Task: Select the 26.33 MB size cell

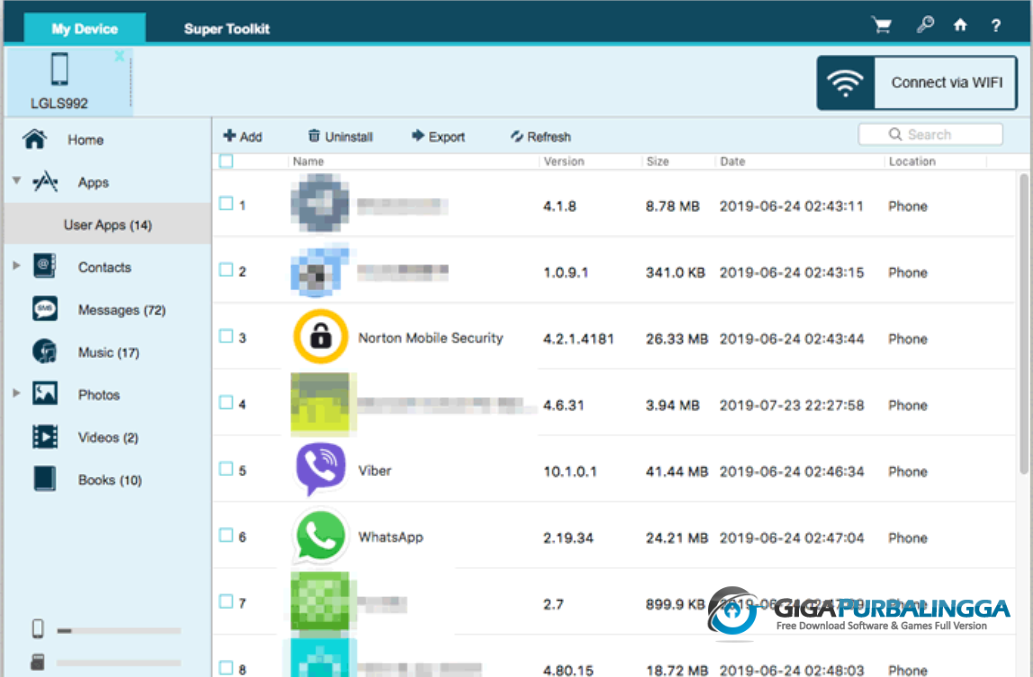Action: (677, 339)
